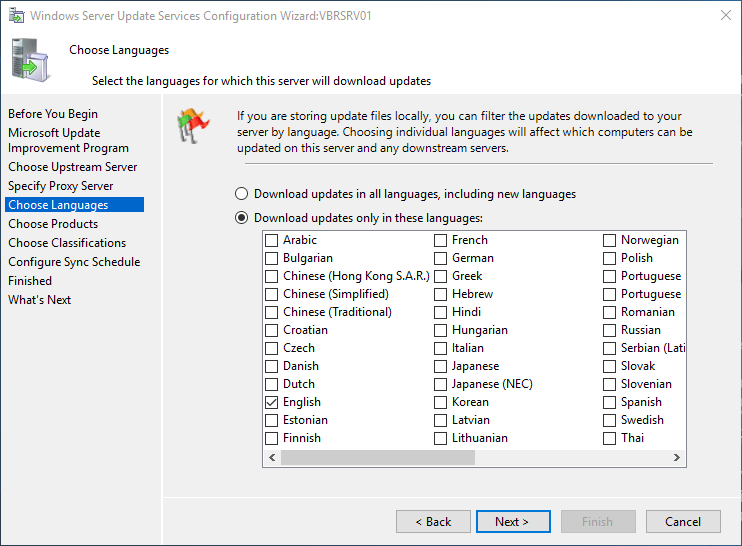This screenshot has height=546, width=742.
Task: Uncheck the English language checkbox
Action: (x=272, y=402)
